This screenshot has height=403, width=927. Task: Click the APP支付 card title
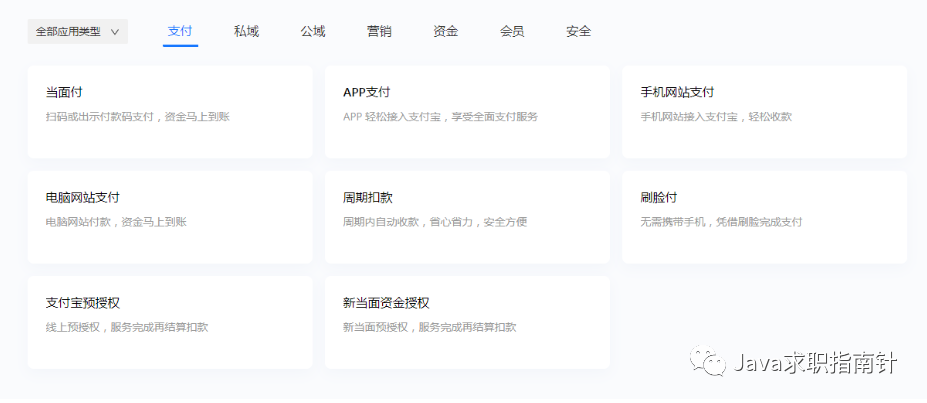point(367,92)
